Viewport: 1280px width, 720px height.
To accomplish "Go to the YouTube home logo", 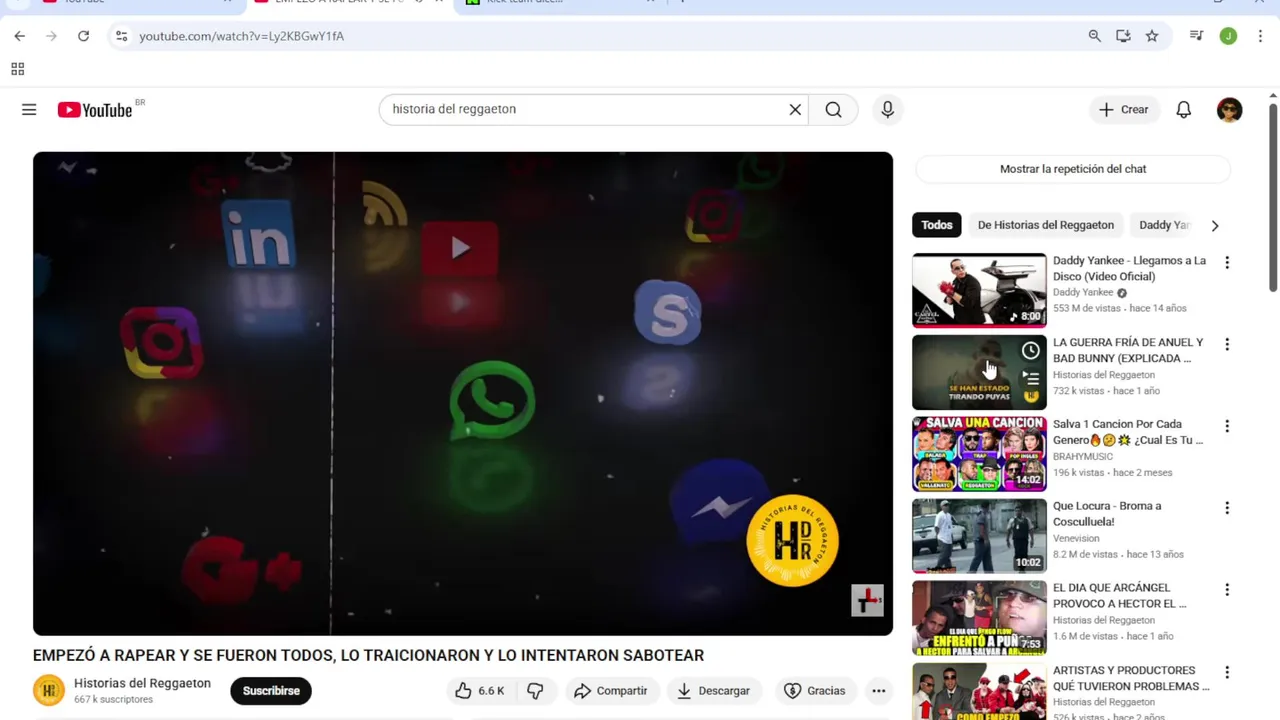I will tap(95, 110).
